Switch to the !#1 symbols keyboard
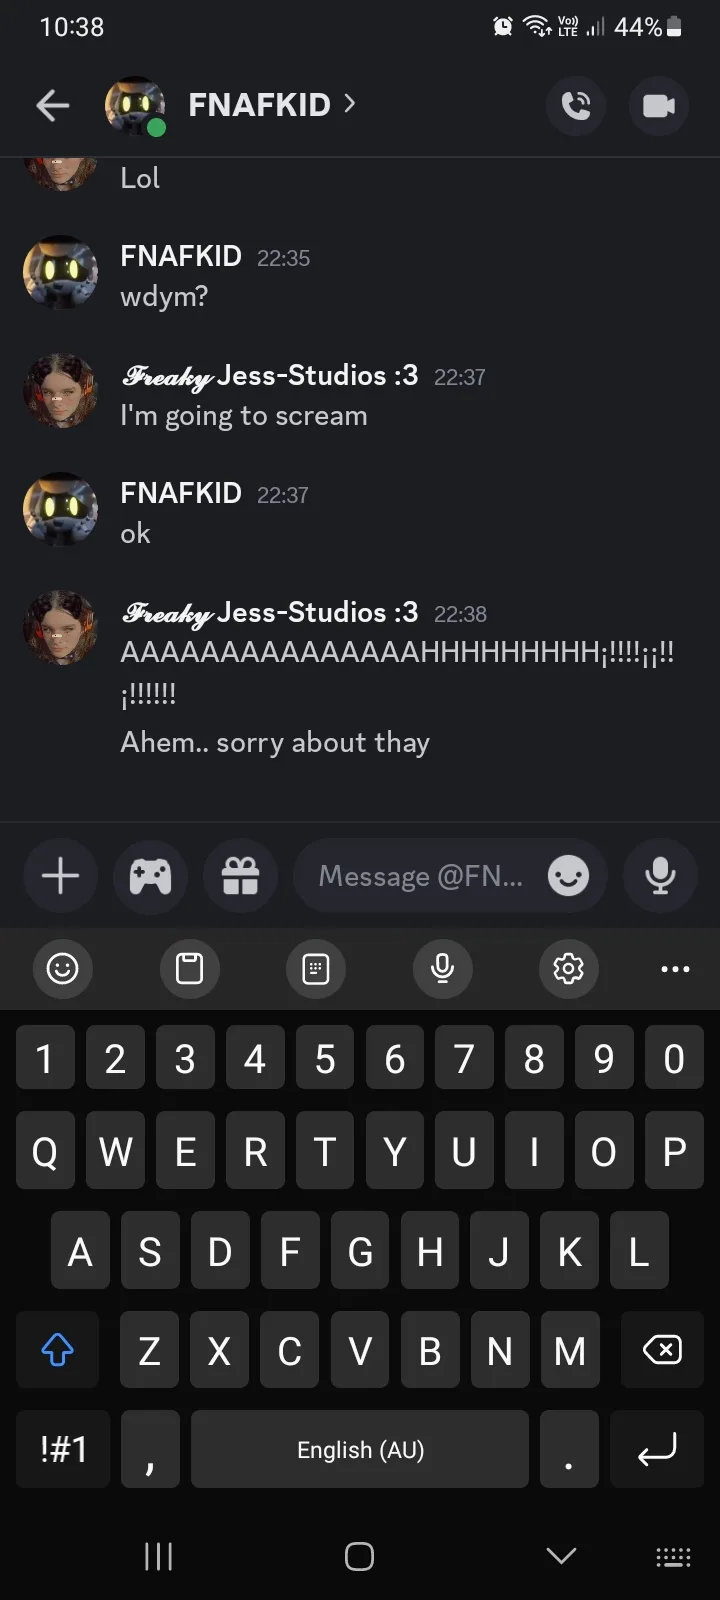The image size is (720, 1600). (64, 1449)
